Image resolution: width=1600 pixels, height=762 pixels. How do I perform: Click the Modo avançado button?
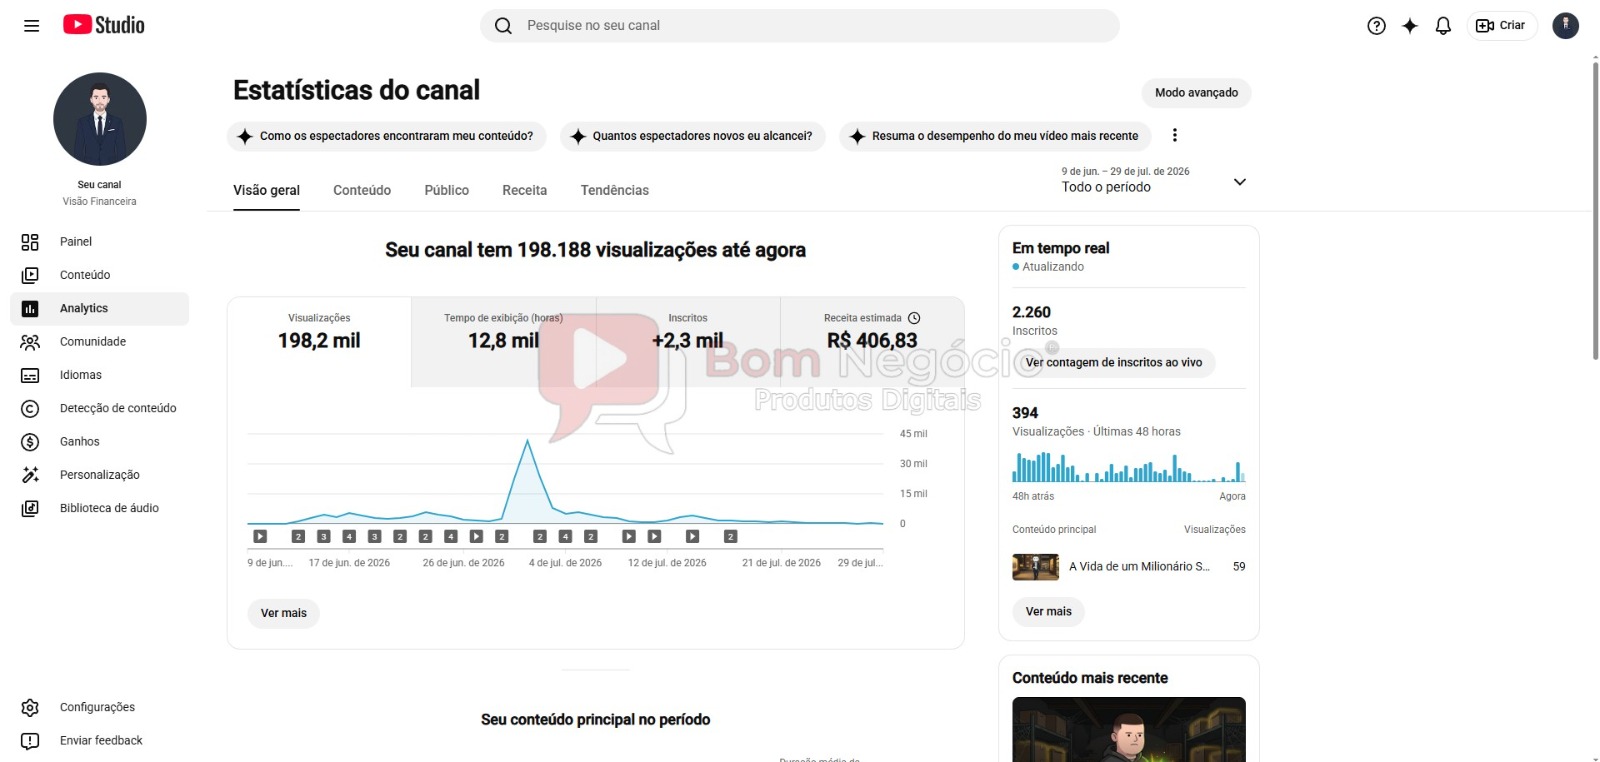[1196, 93]
